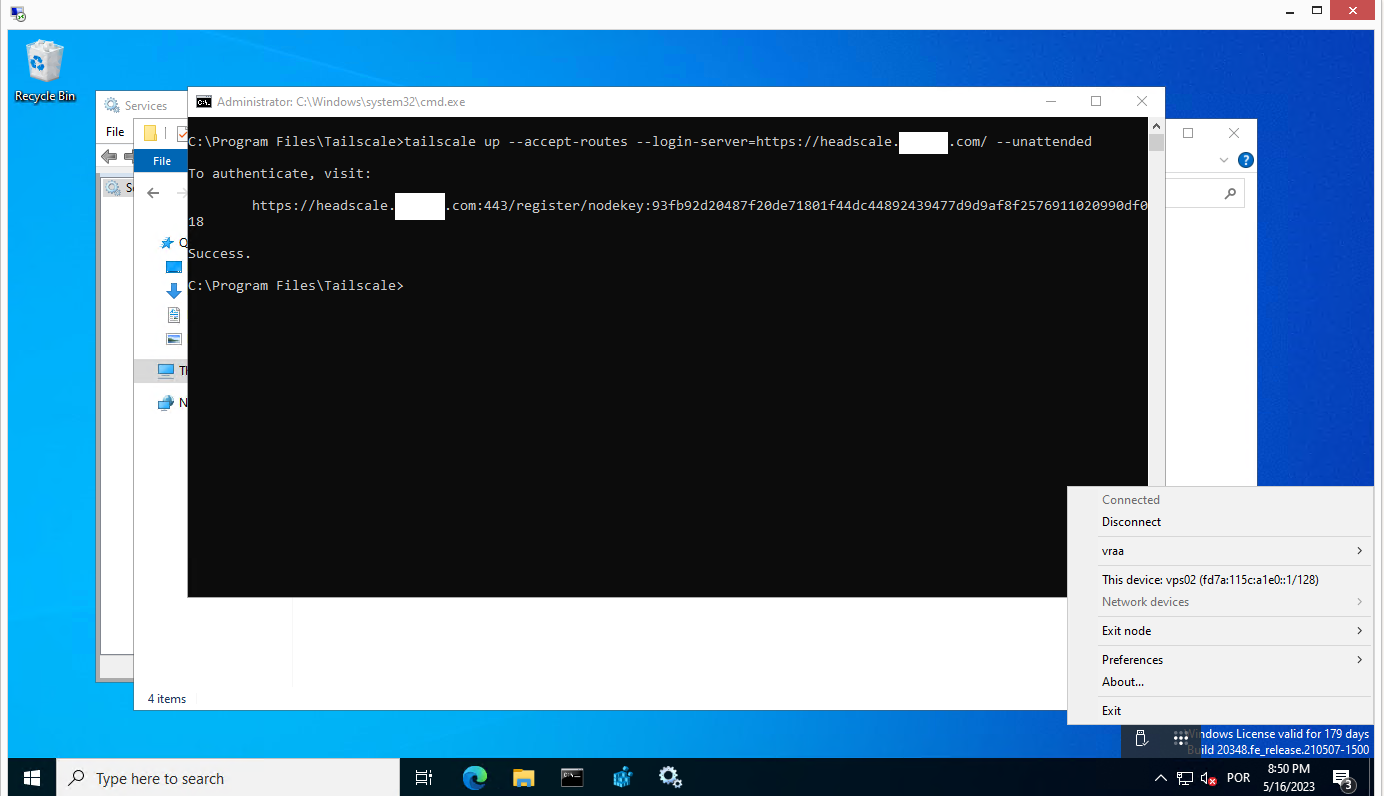Open the Tailscale icon in the system tray
The width and height of the screenshot is (1384, 796).
tap(1181, 739)
